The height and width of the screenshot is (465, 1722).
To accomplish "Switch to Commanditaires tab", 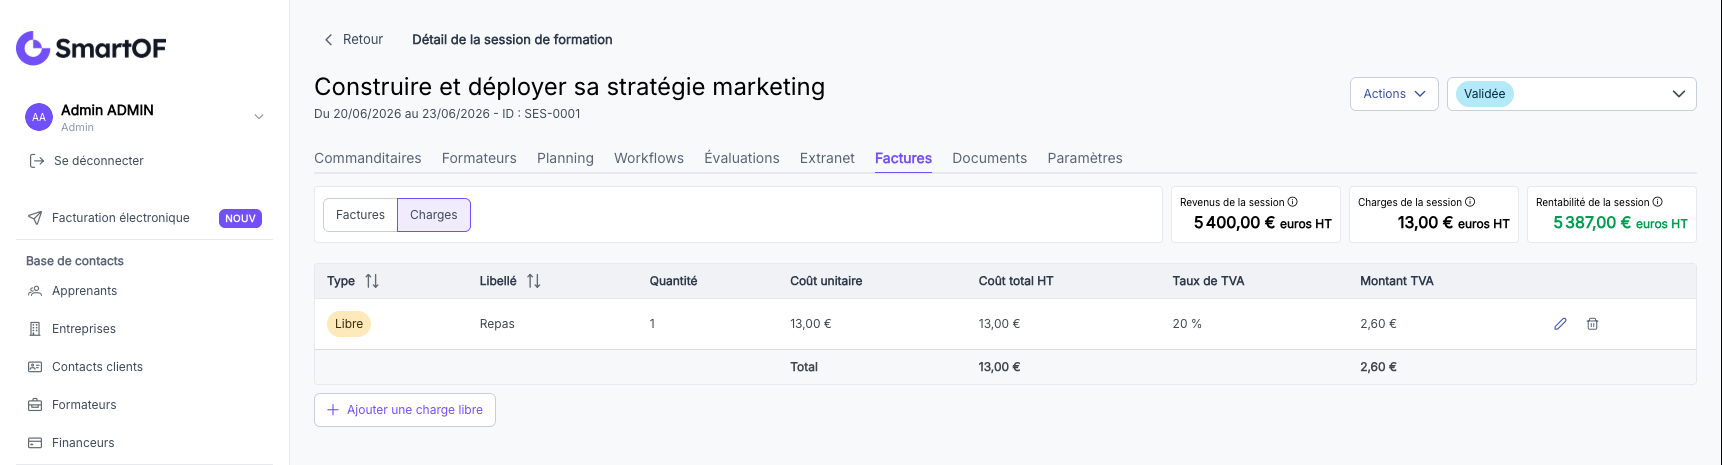I will [368, 158].
